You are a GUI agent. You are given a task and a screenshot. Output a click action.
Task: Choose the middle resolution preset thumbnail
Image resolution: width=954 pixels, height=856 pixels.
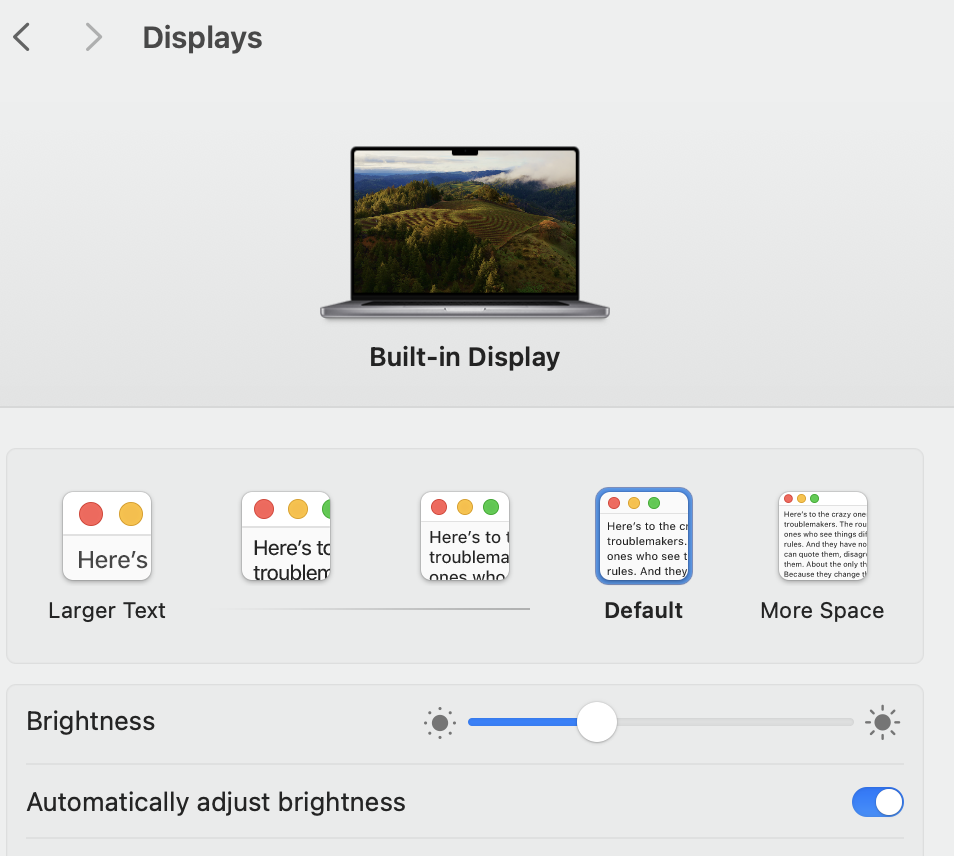pos(464,536)
